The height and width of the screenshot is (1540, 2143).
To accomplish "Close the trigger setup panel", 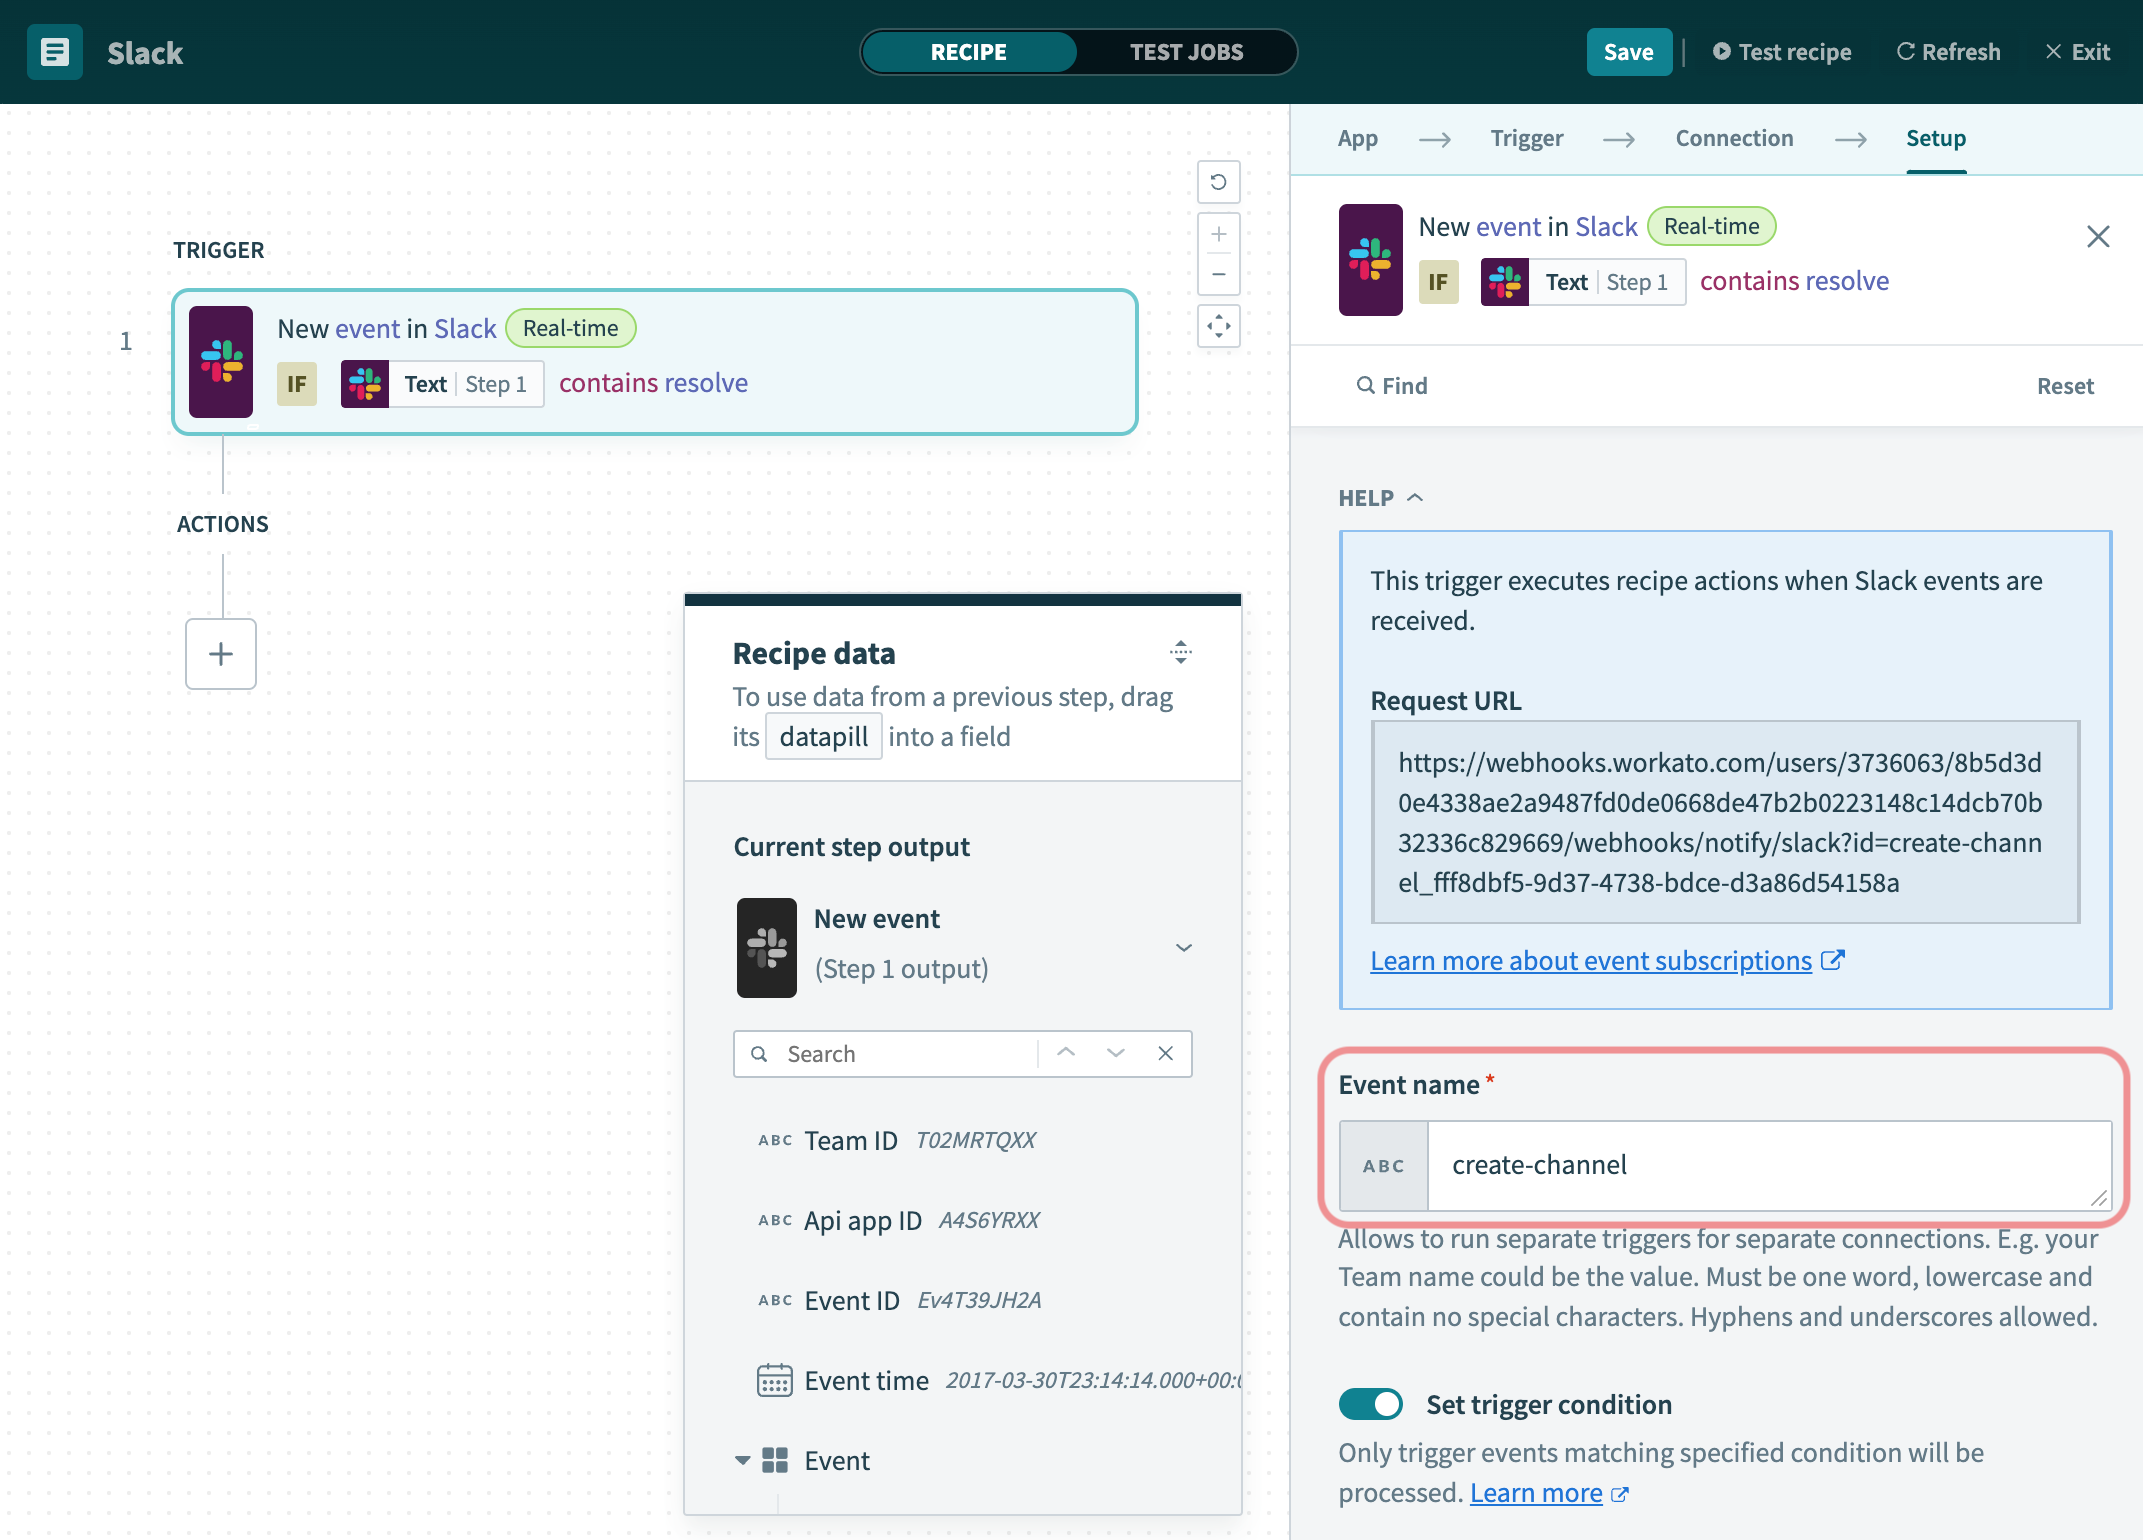I will (x=2098, y=237).
